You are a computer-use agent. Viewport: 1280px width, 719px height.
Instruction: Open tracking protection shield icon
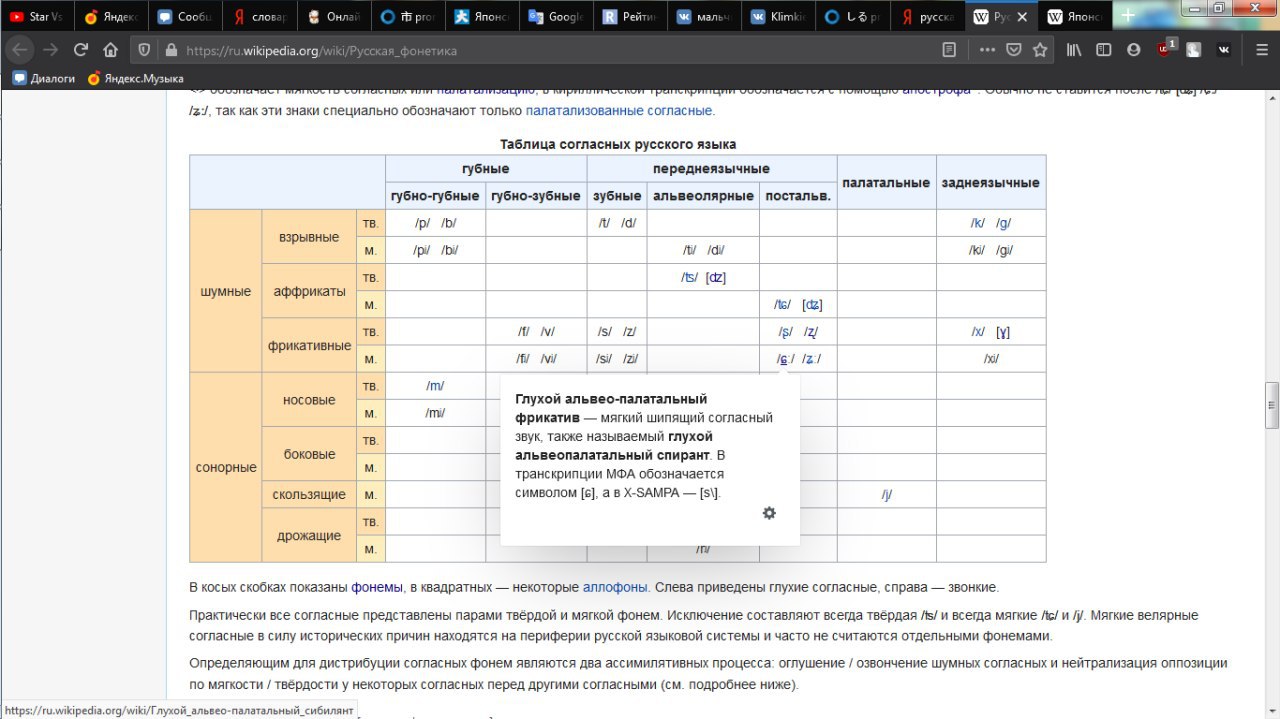pyautogui.click(x=144, y=50)
